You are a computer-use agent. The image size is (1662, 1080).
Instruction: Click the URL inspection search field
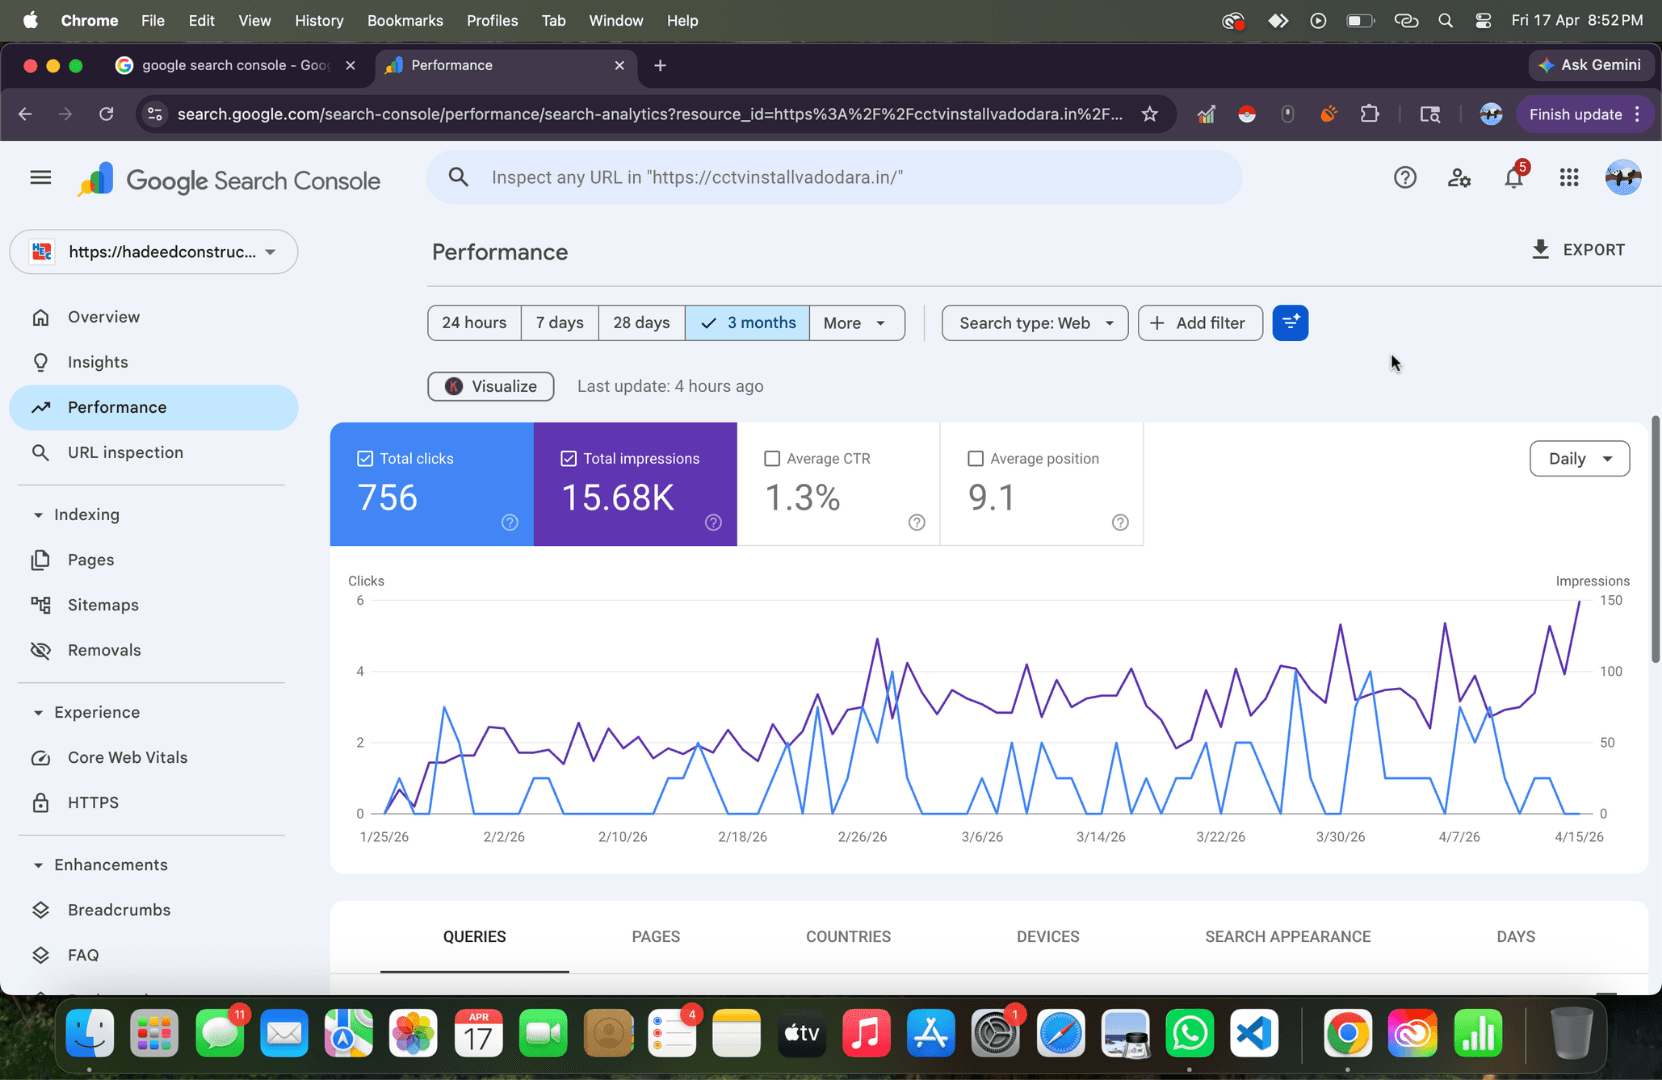[x=834, y=178]
